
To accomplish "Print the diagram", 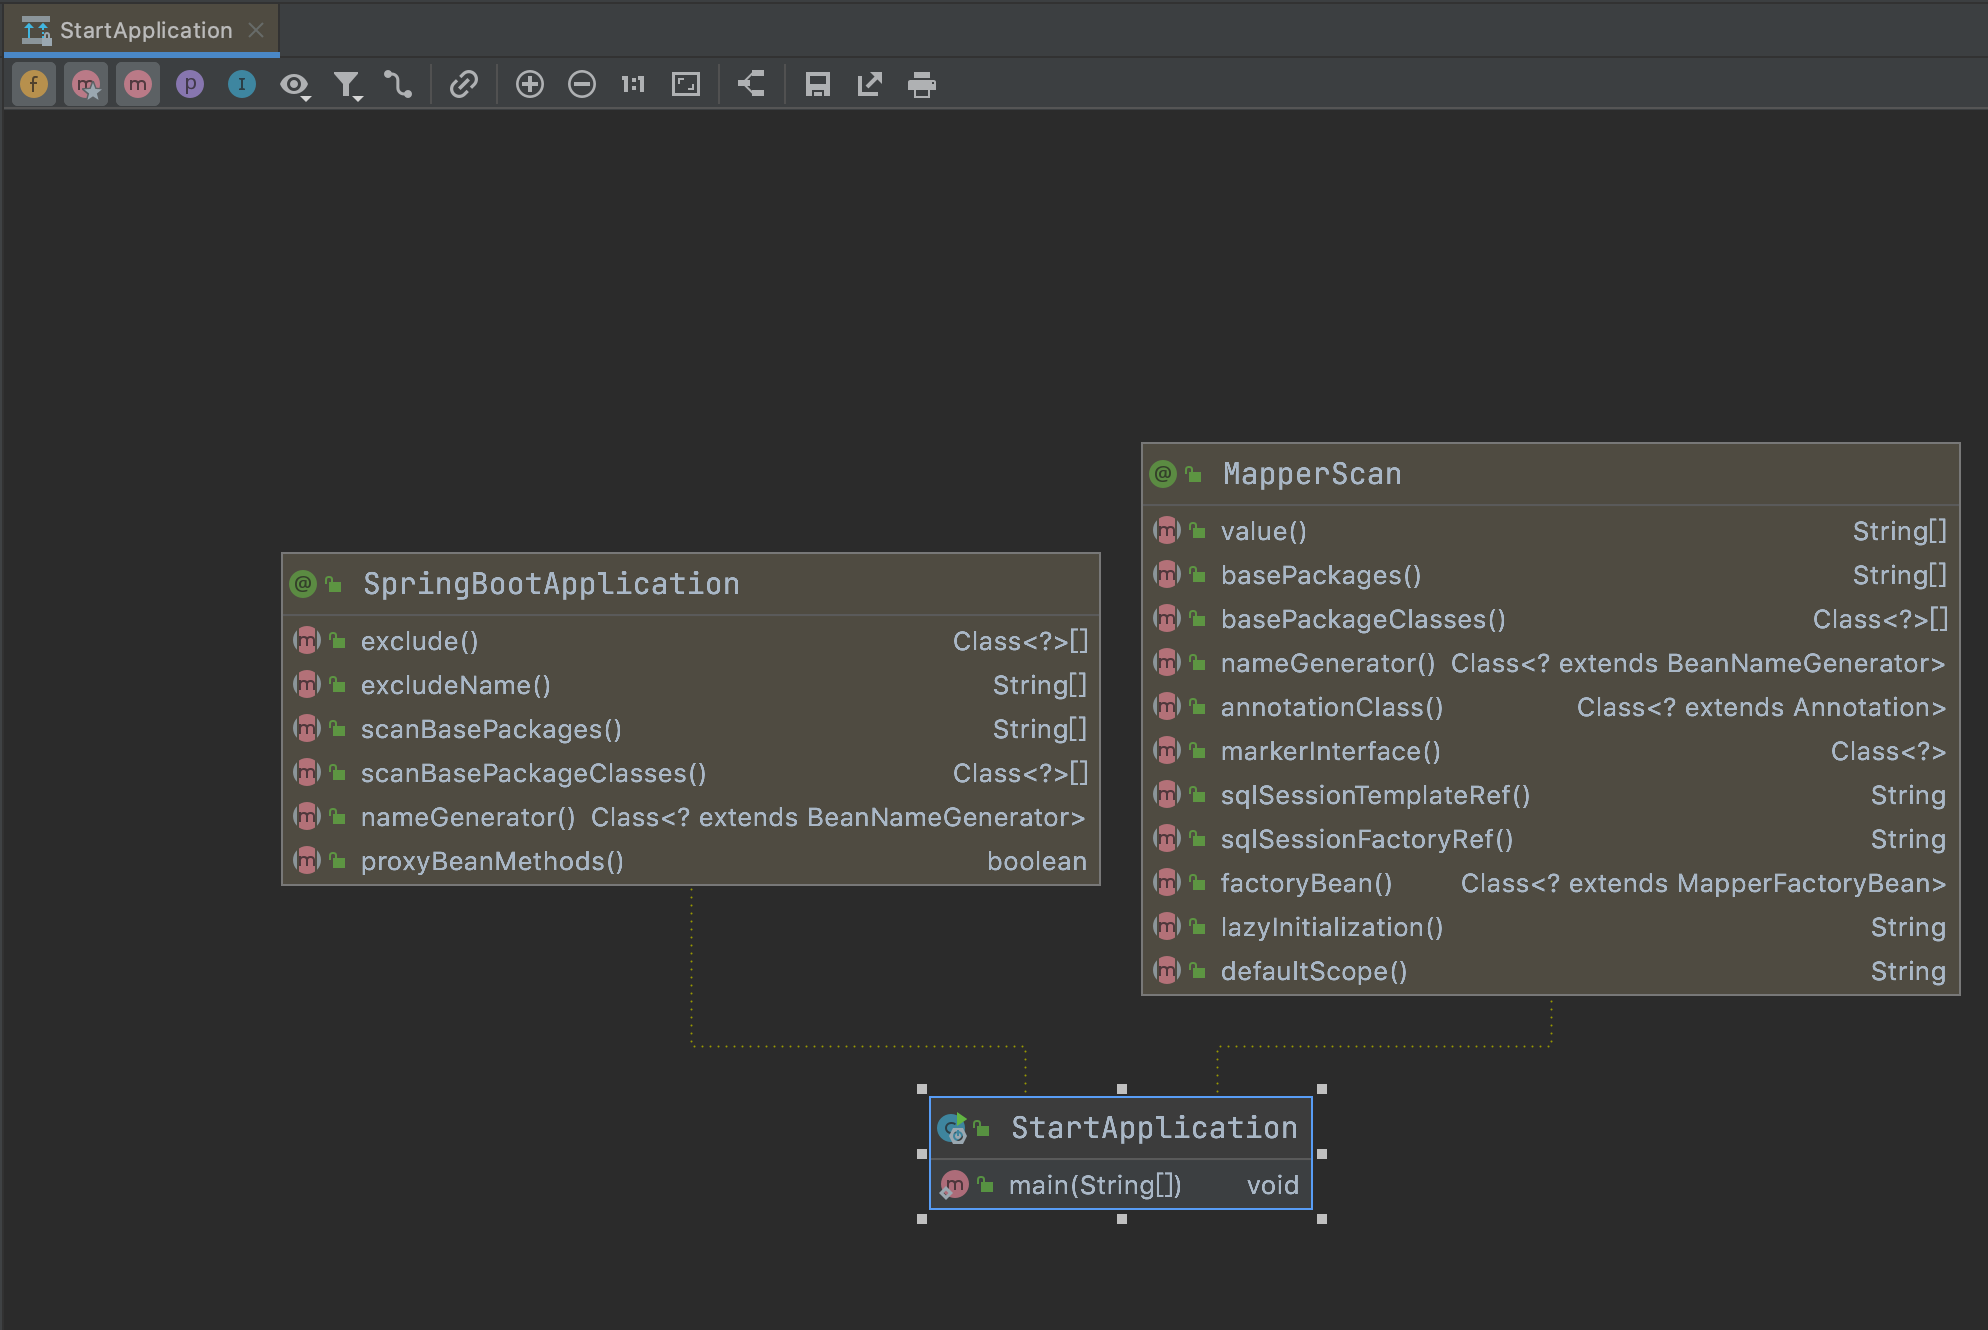I will pos(922,85).
